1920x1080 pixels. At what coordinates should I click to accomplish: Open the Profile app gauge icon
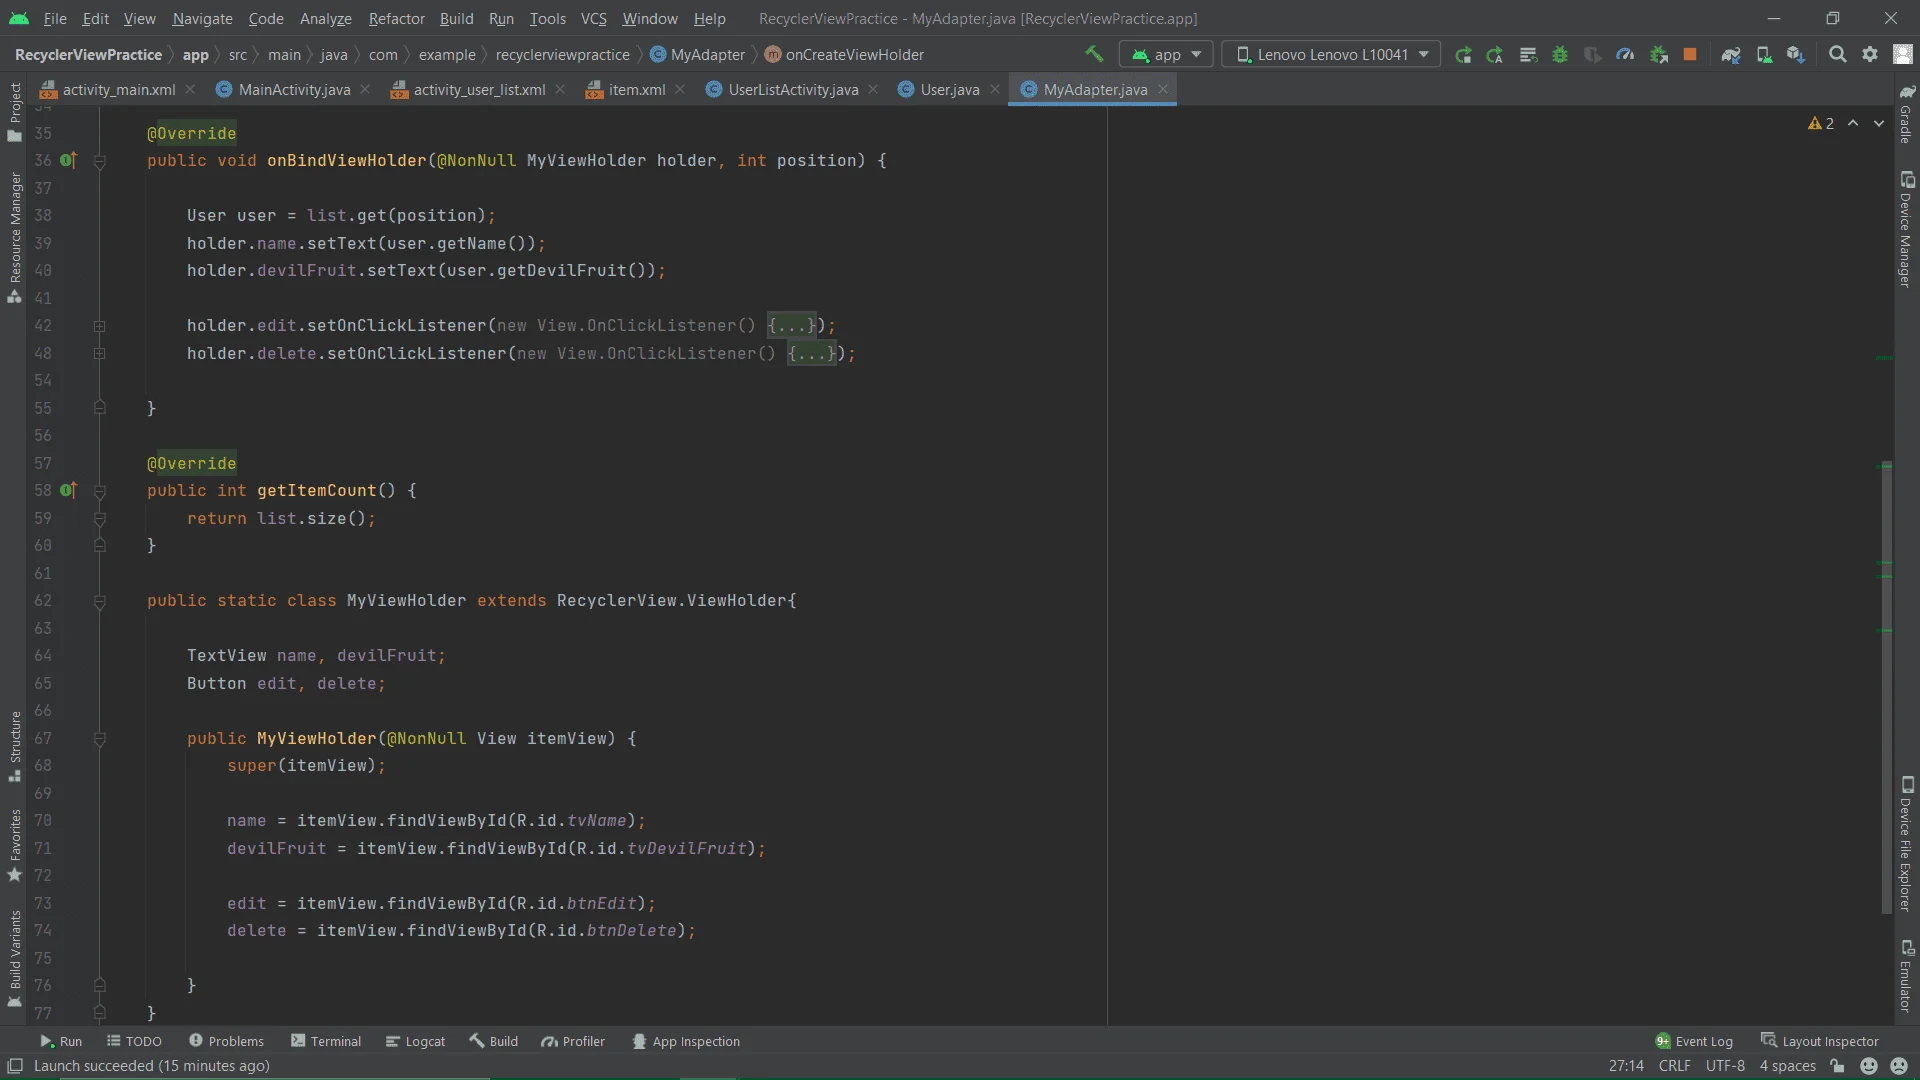click(x=1625, y=54)
